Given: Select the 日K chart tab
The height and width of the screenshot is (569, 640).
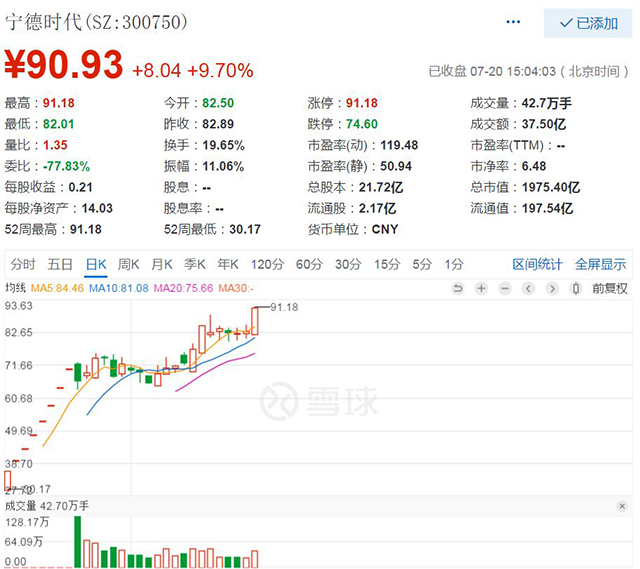Looking at the screenshot, I should 96,264.
